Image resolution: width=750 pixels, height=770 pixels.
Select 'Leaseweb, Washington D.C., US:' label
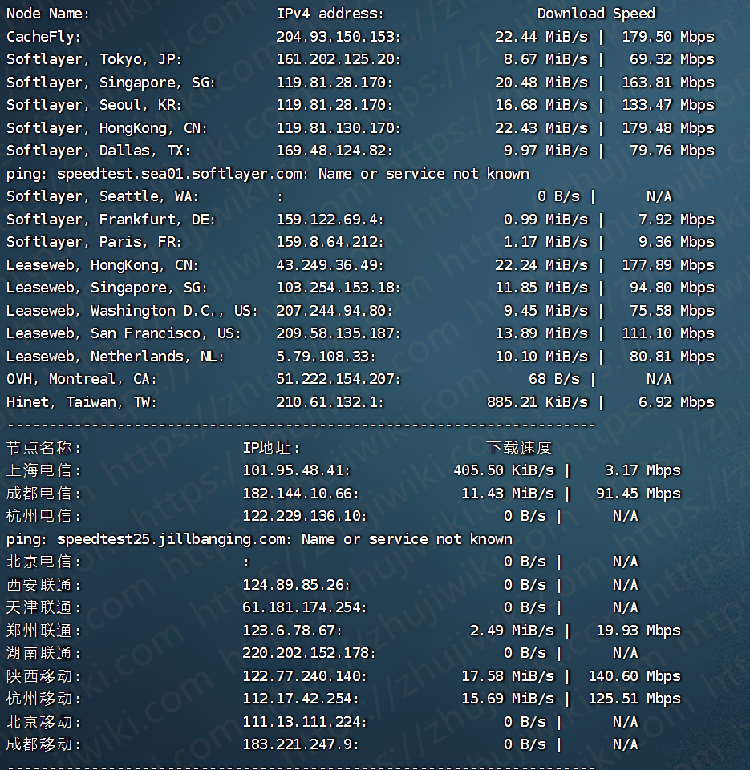(132, 311)
